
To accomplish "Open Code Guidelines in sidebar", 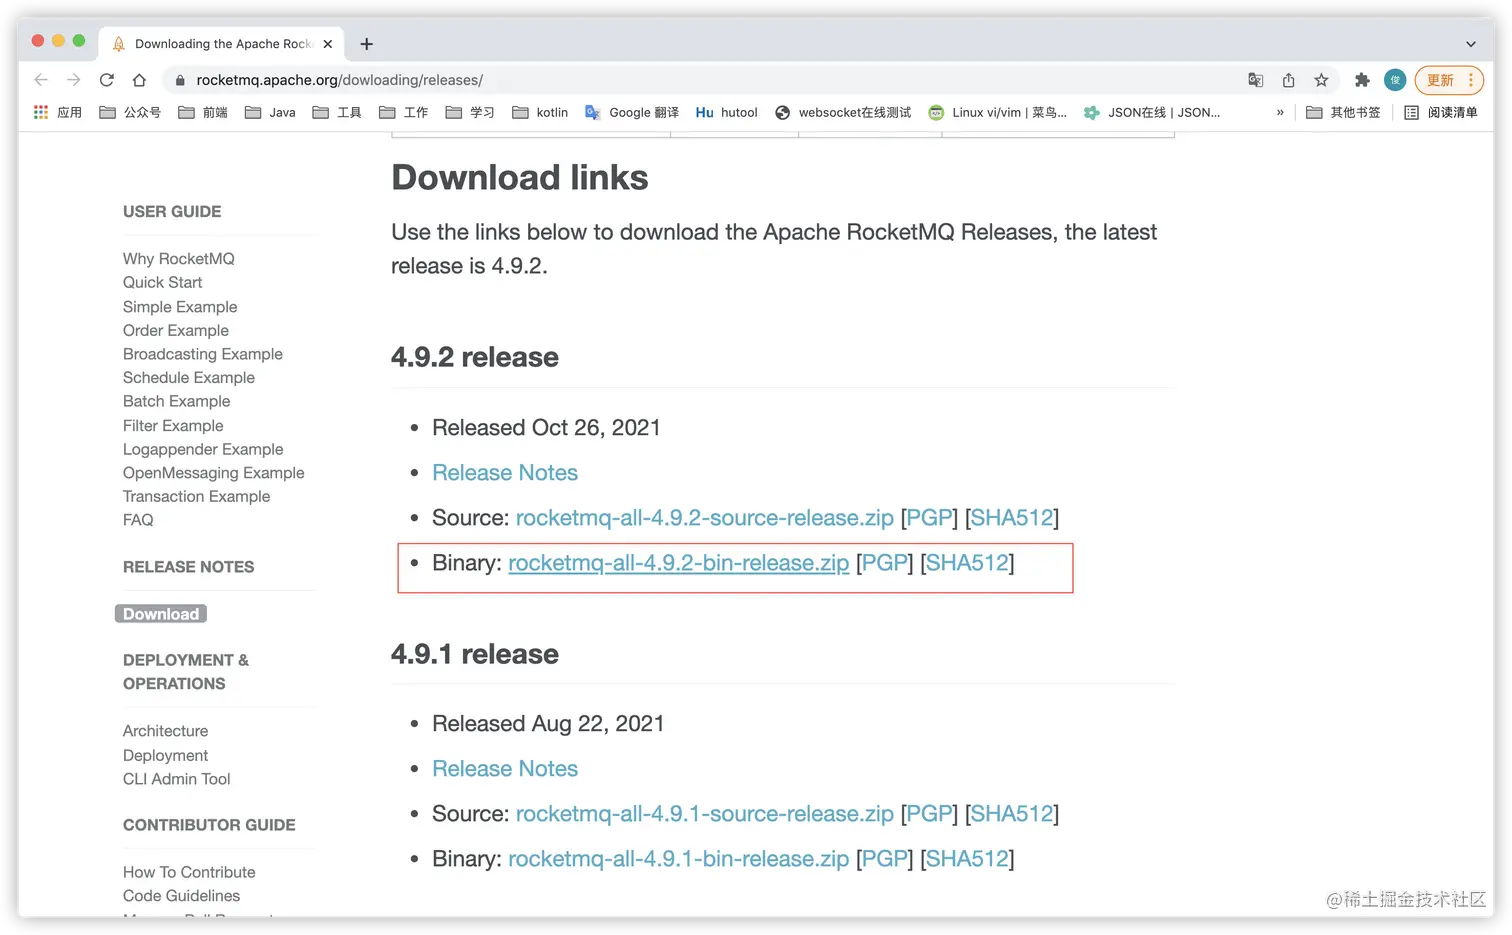I will 181,896.
